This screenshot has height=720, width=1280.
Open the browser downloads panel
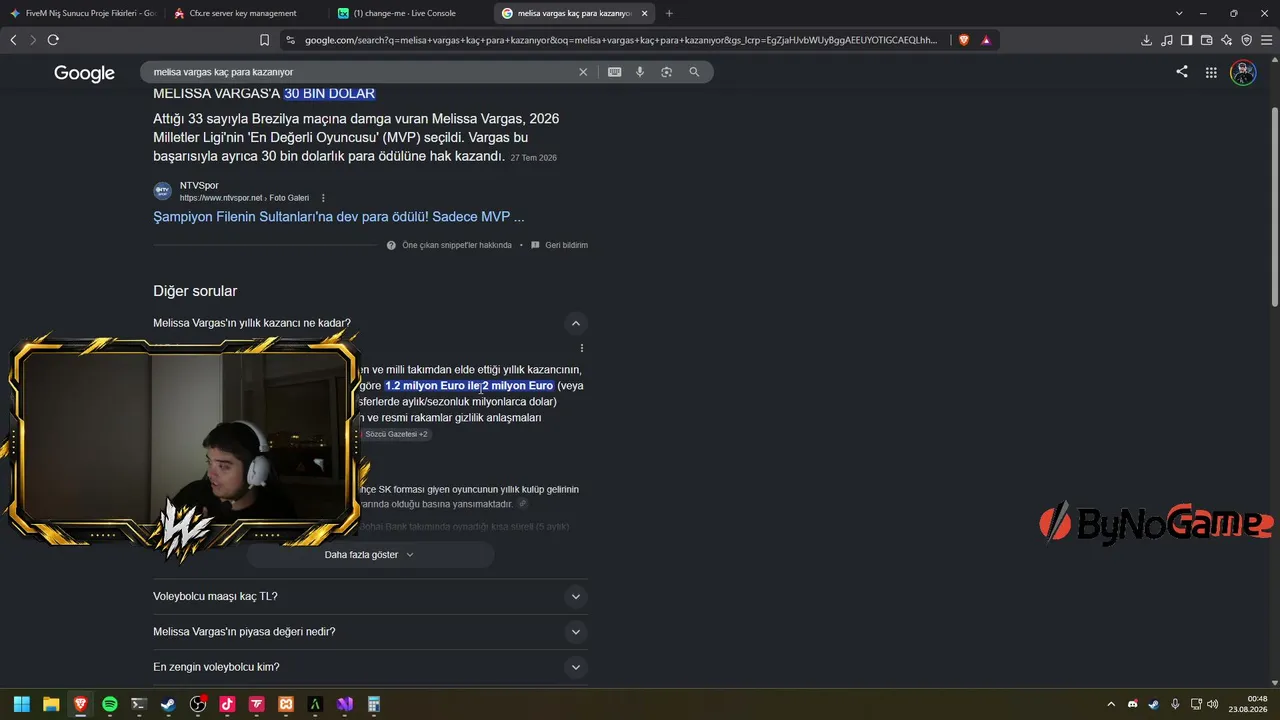coord(1146,40)
